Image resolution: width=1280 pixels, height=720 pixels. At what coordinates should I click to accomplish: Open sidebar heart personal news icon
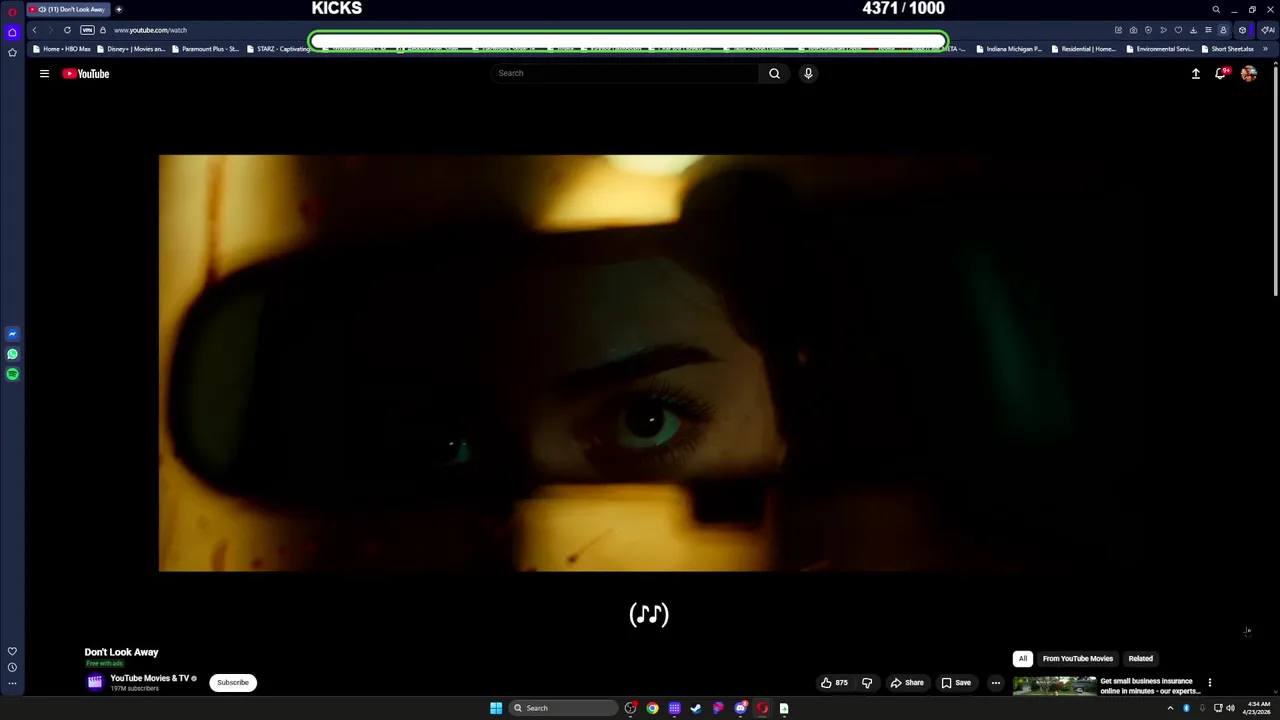pos(12,651)
